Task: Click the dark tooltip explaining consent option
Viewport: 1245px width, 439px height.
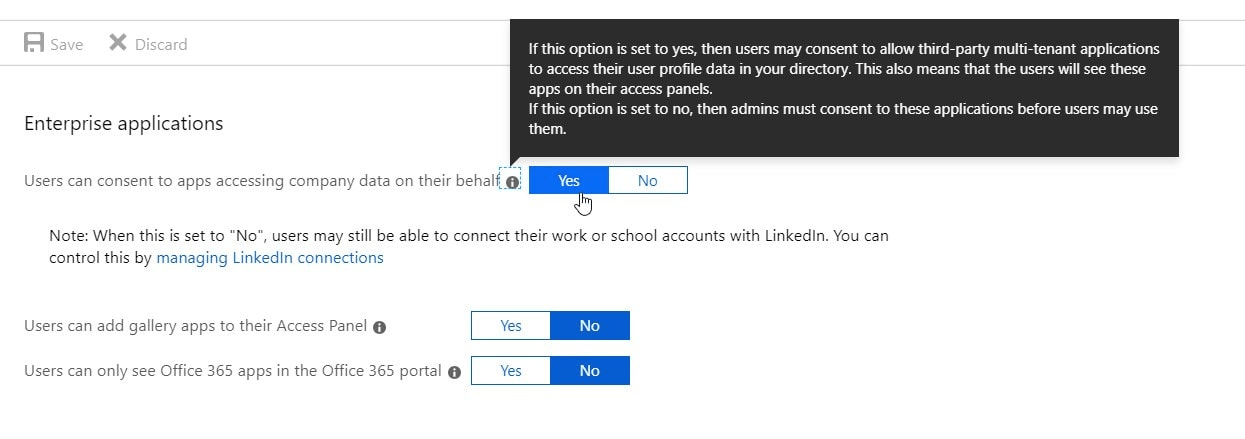Action: (x=843, y=88)
